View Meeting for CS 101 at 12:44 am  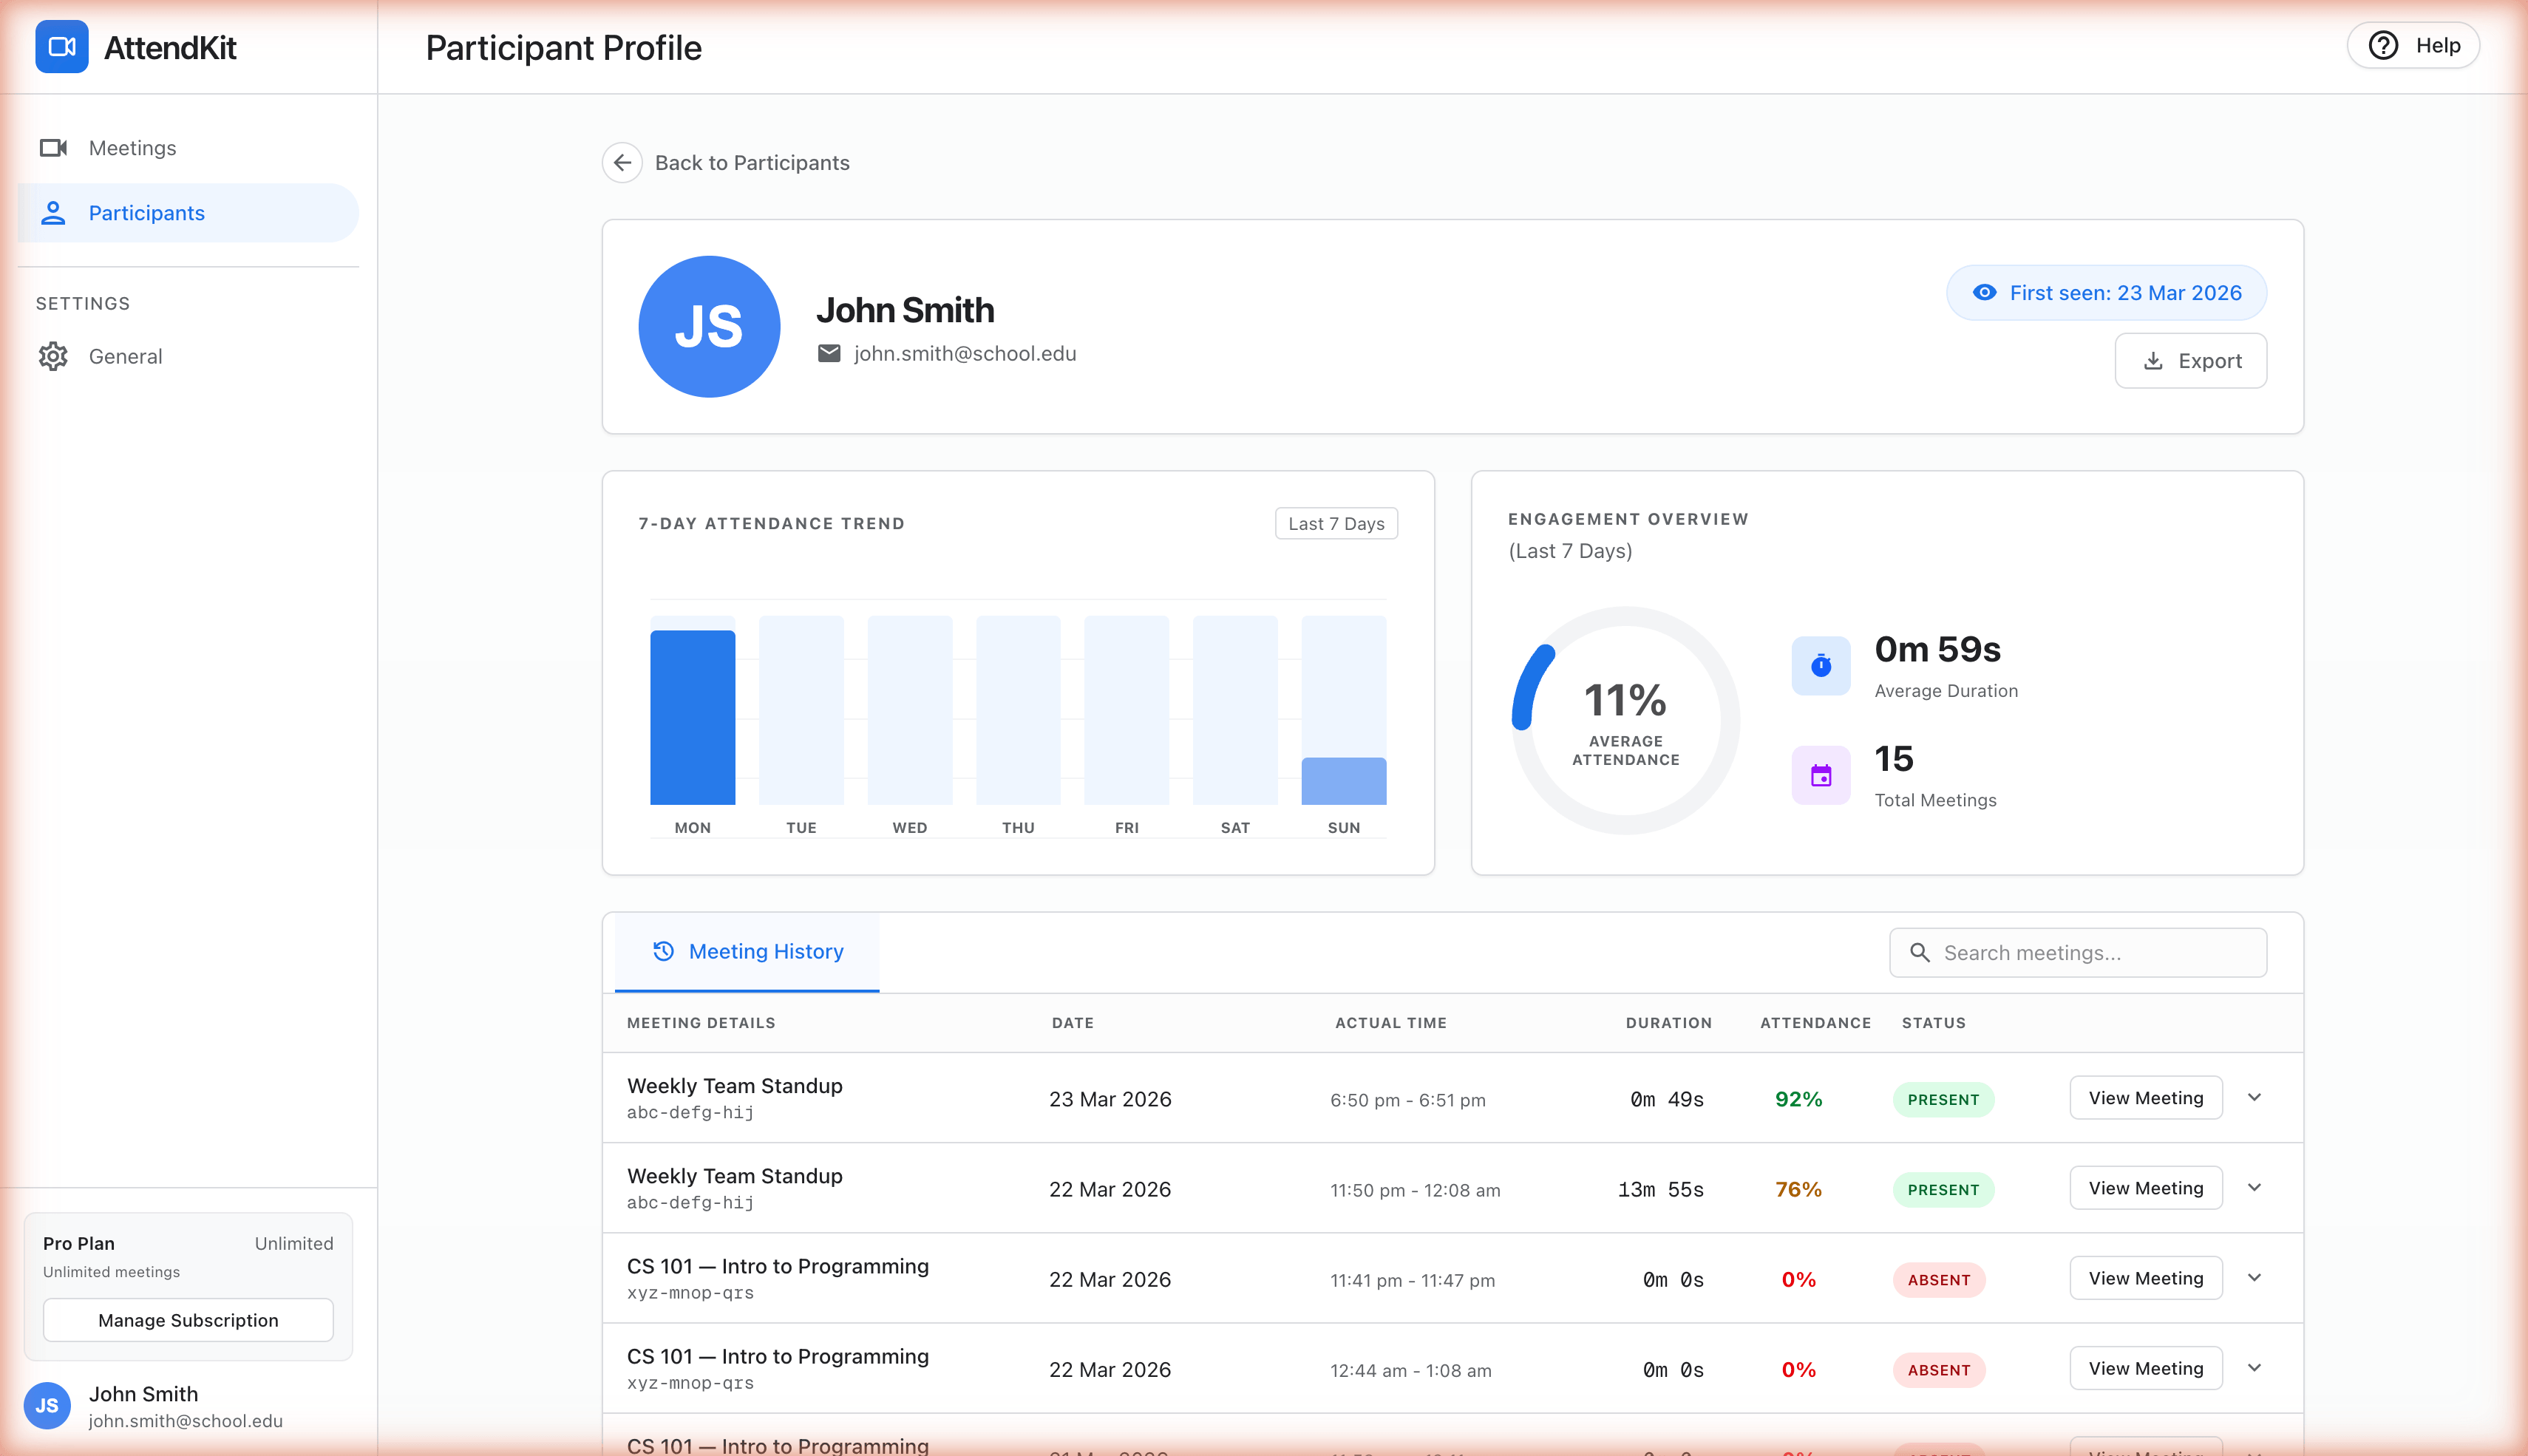(x=2146, y=1368)
